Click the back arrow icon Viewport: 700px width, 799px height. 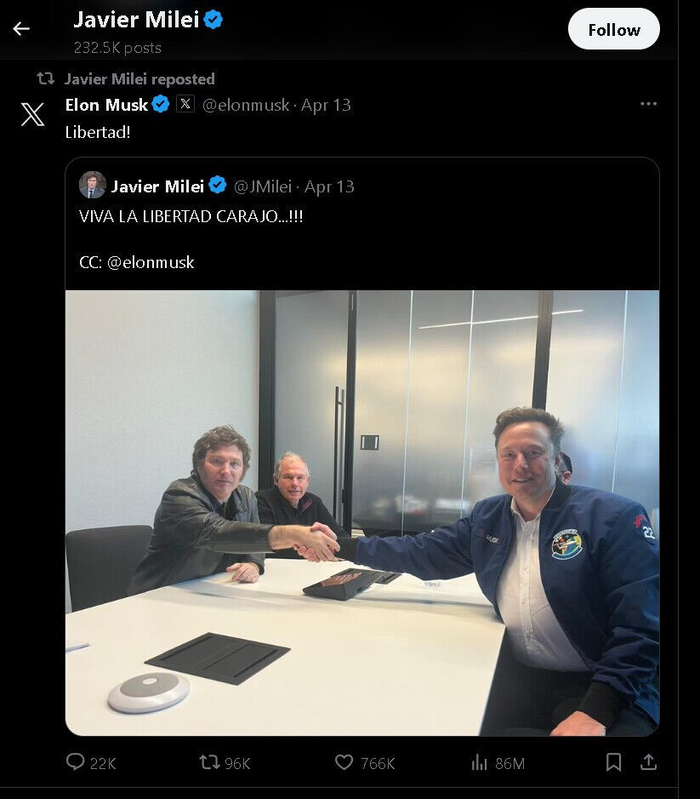pyautogui.click(x=21, y=29)
